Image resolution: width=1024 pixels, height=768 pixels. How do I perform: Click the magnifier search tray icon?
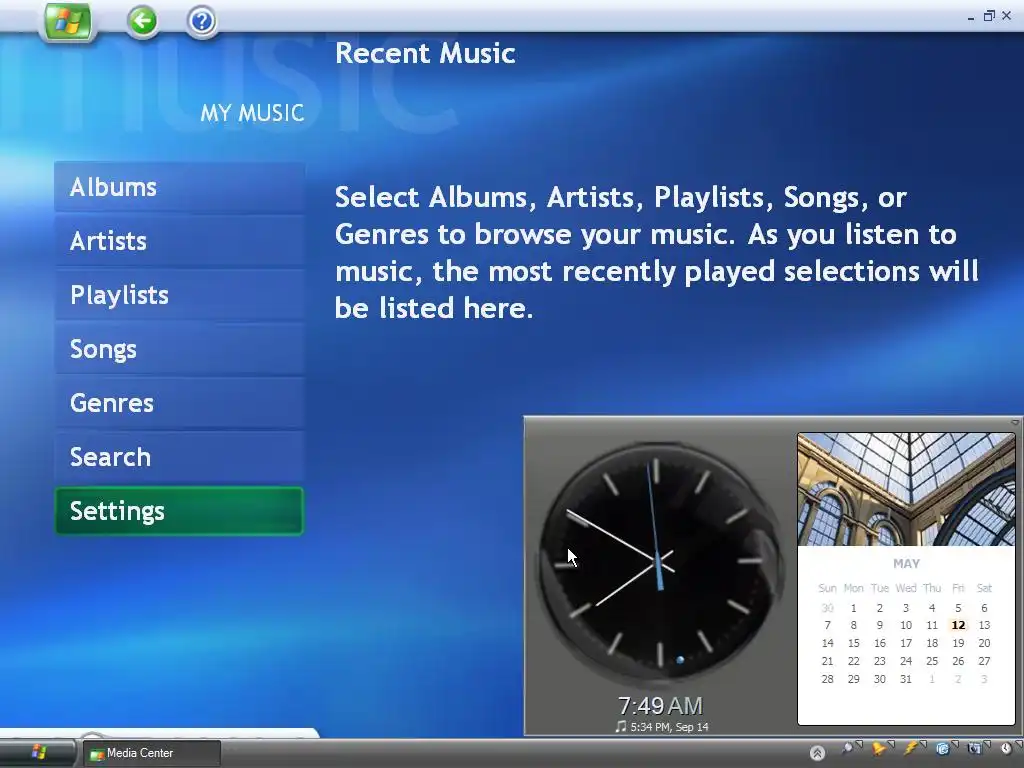point(848,749)
